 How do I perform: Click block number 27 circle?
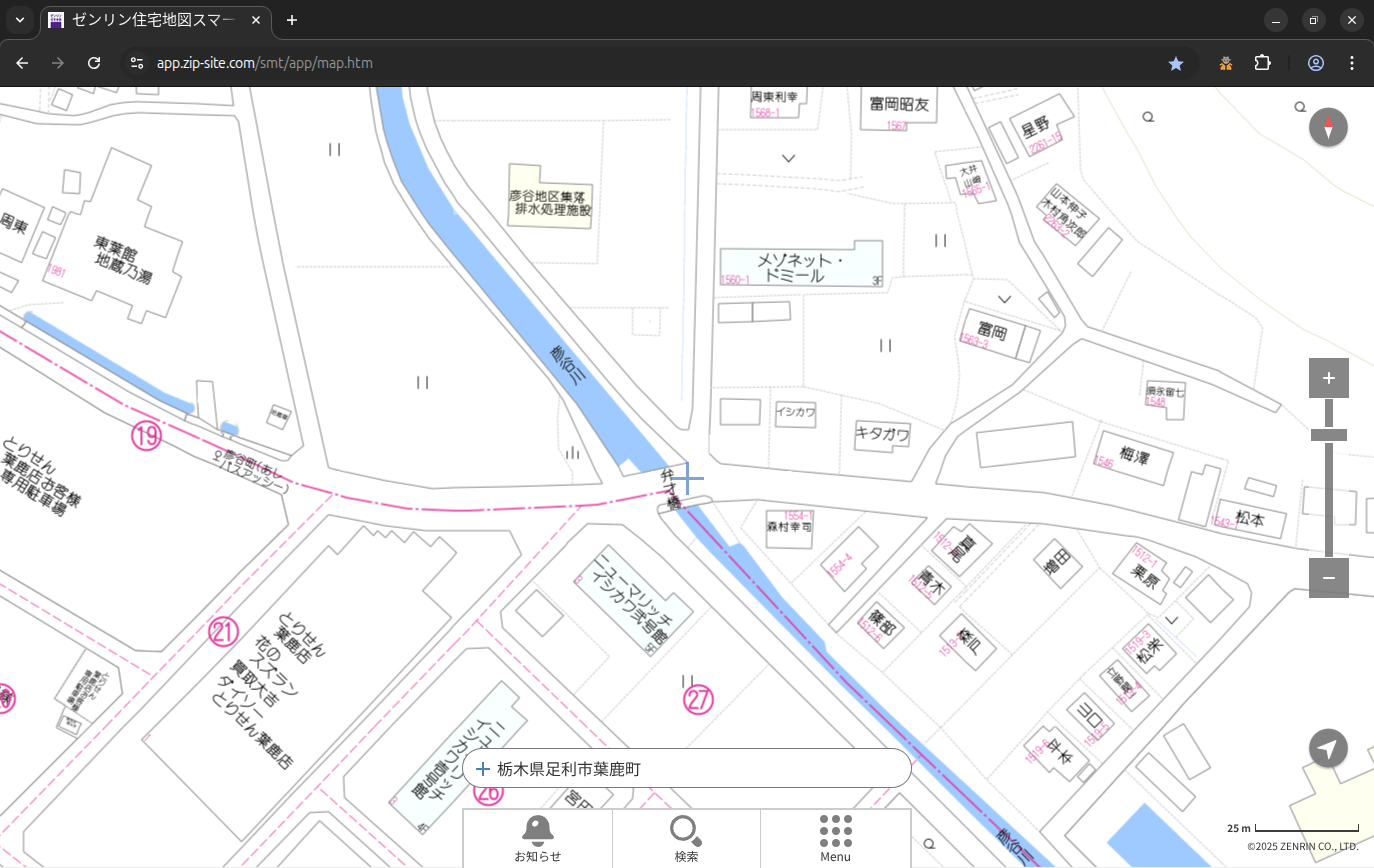(x=698, y=700)
